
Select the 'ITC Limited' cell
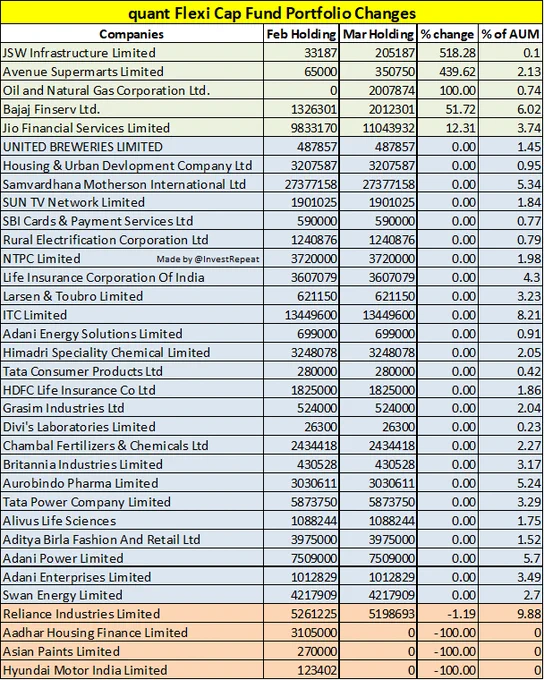click(132, 314)
